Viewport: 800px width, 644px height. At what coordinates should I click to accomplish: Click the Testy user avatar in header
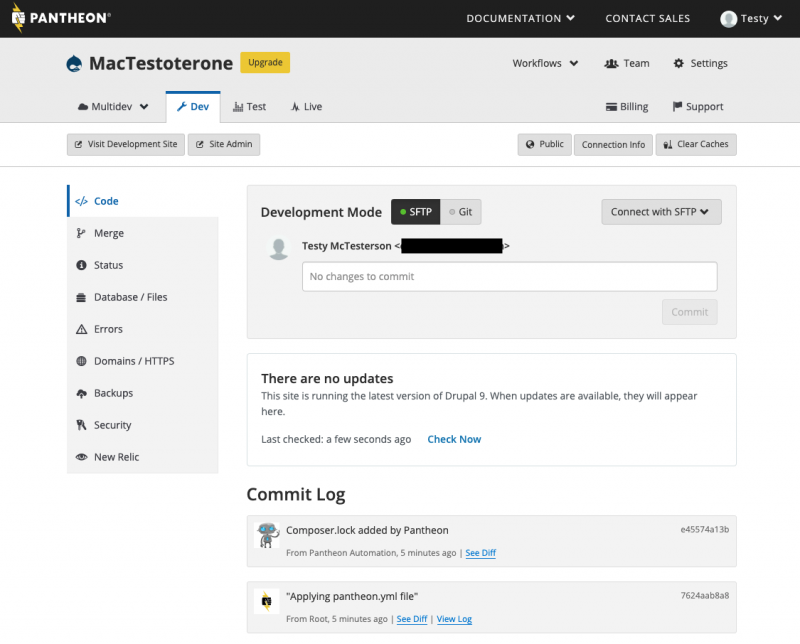[x=728, y=19]
